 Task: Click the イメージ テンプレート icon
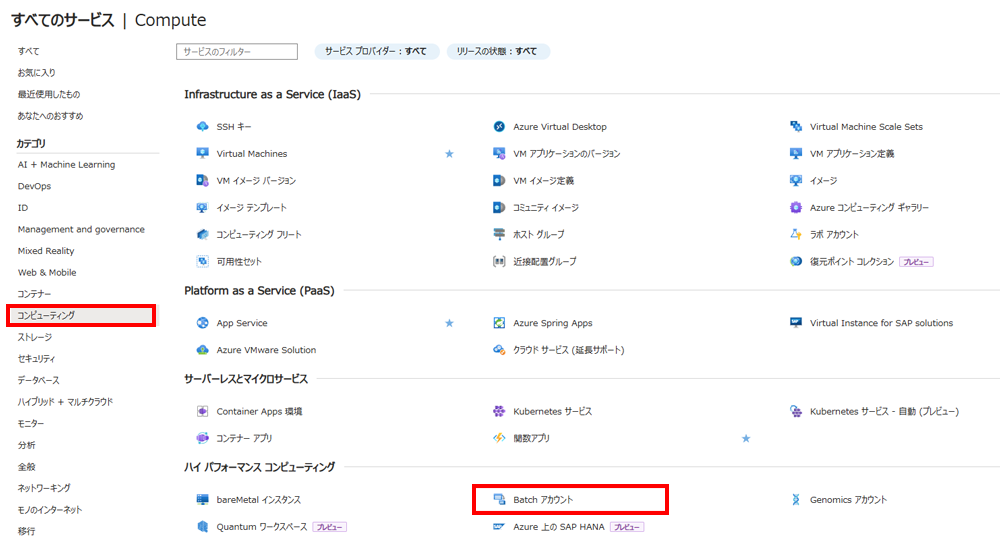[x=202, y=207]
